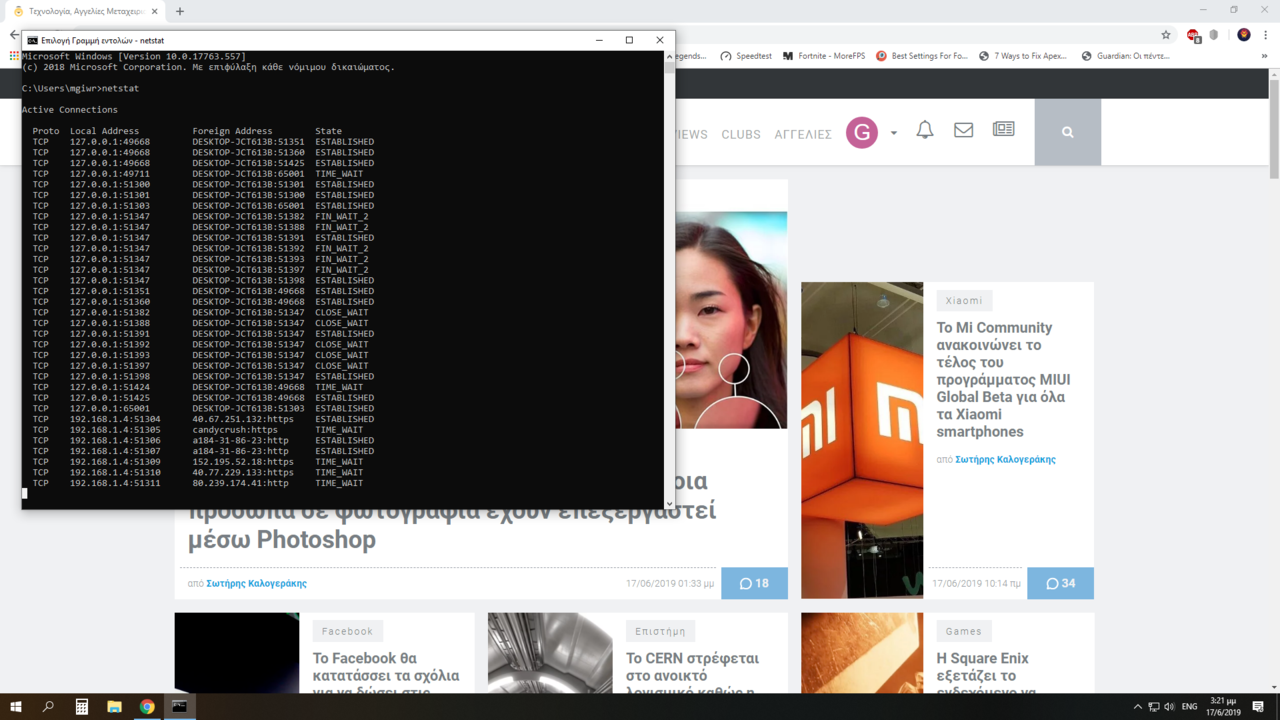Open the Windows Start menu
Viewport: 1280px width, 720px height.
pos(15,707)
